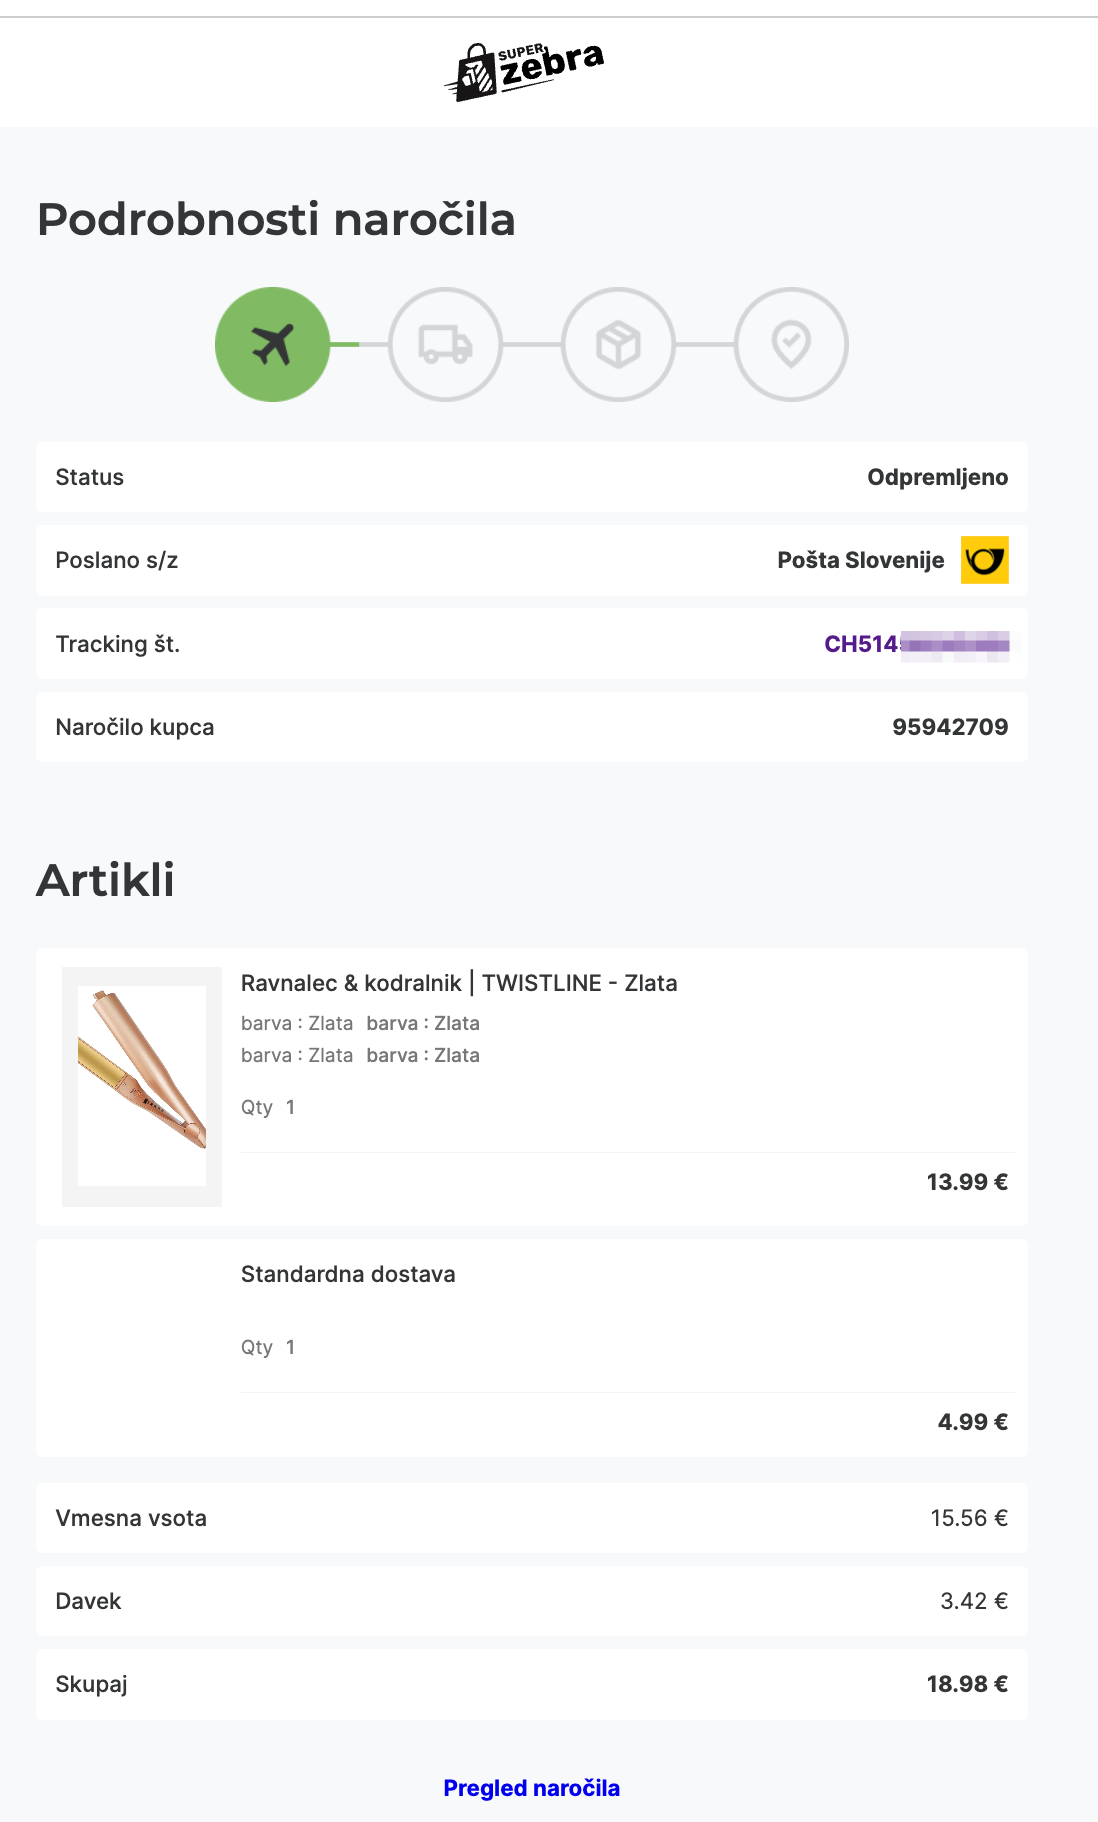Click the Pošta Slovenije carrier name
Viewport: 1098px width, 1822px height.
(860, 560)
